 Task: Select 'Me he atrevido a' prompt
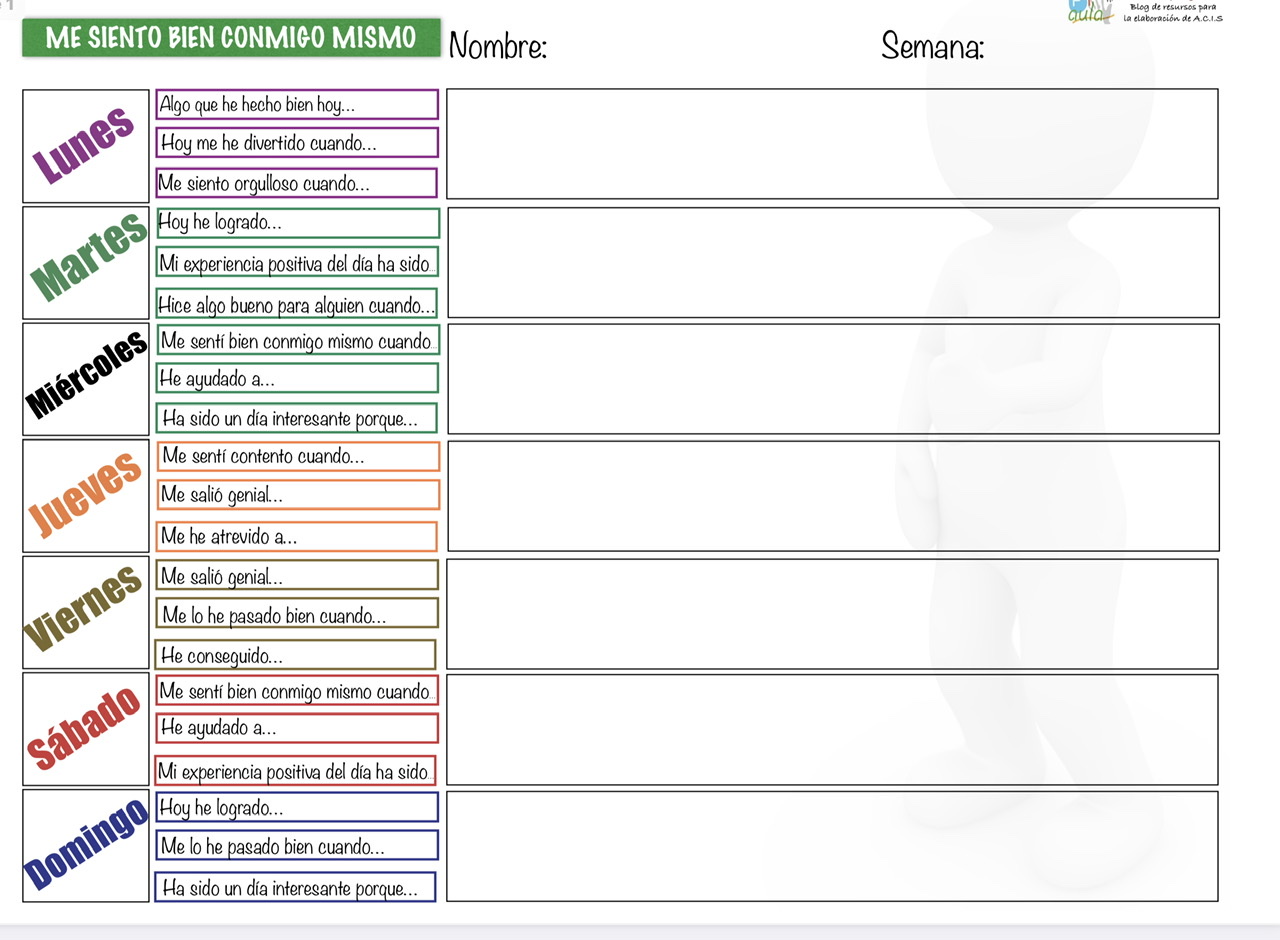[x=297, y=537]
